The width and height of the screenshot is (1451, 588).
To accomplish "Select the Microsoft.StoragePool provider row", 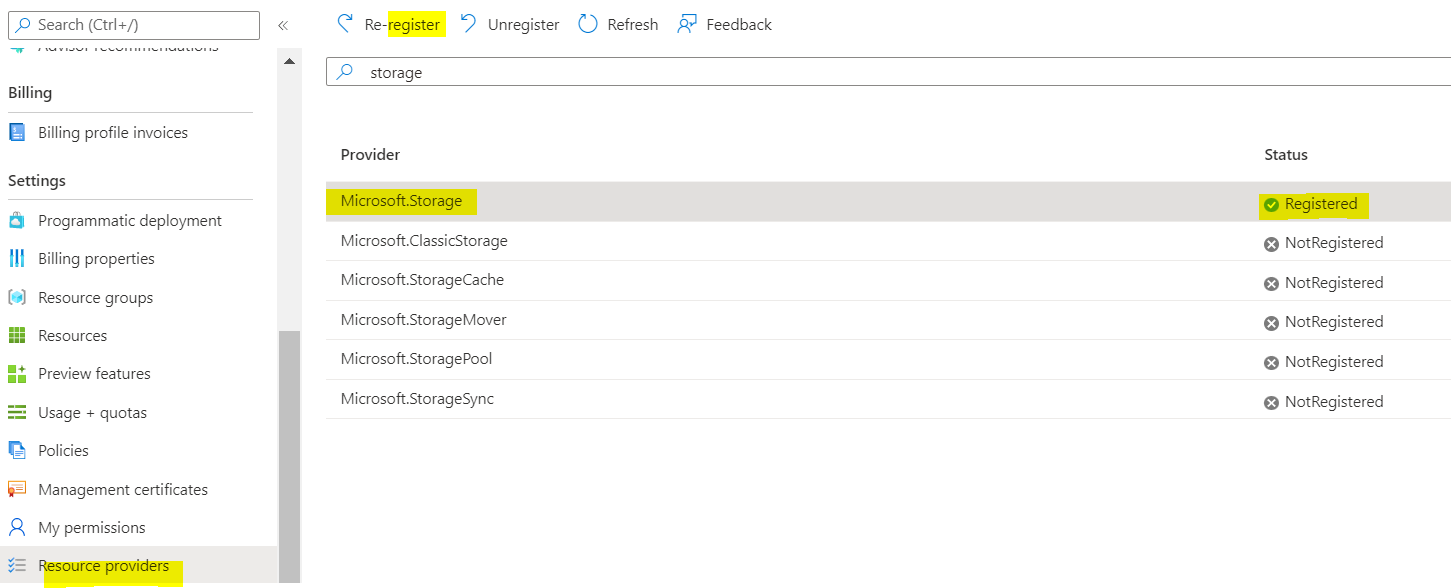I will point(888,359).
